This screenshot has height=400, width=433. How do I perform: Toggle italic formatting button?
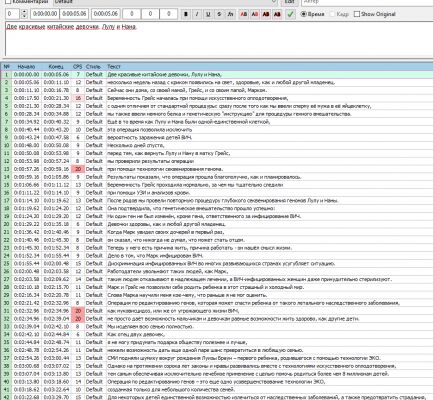(197, 14)
